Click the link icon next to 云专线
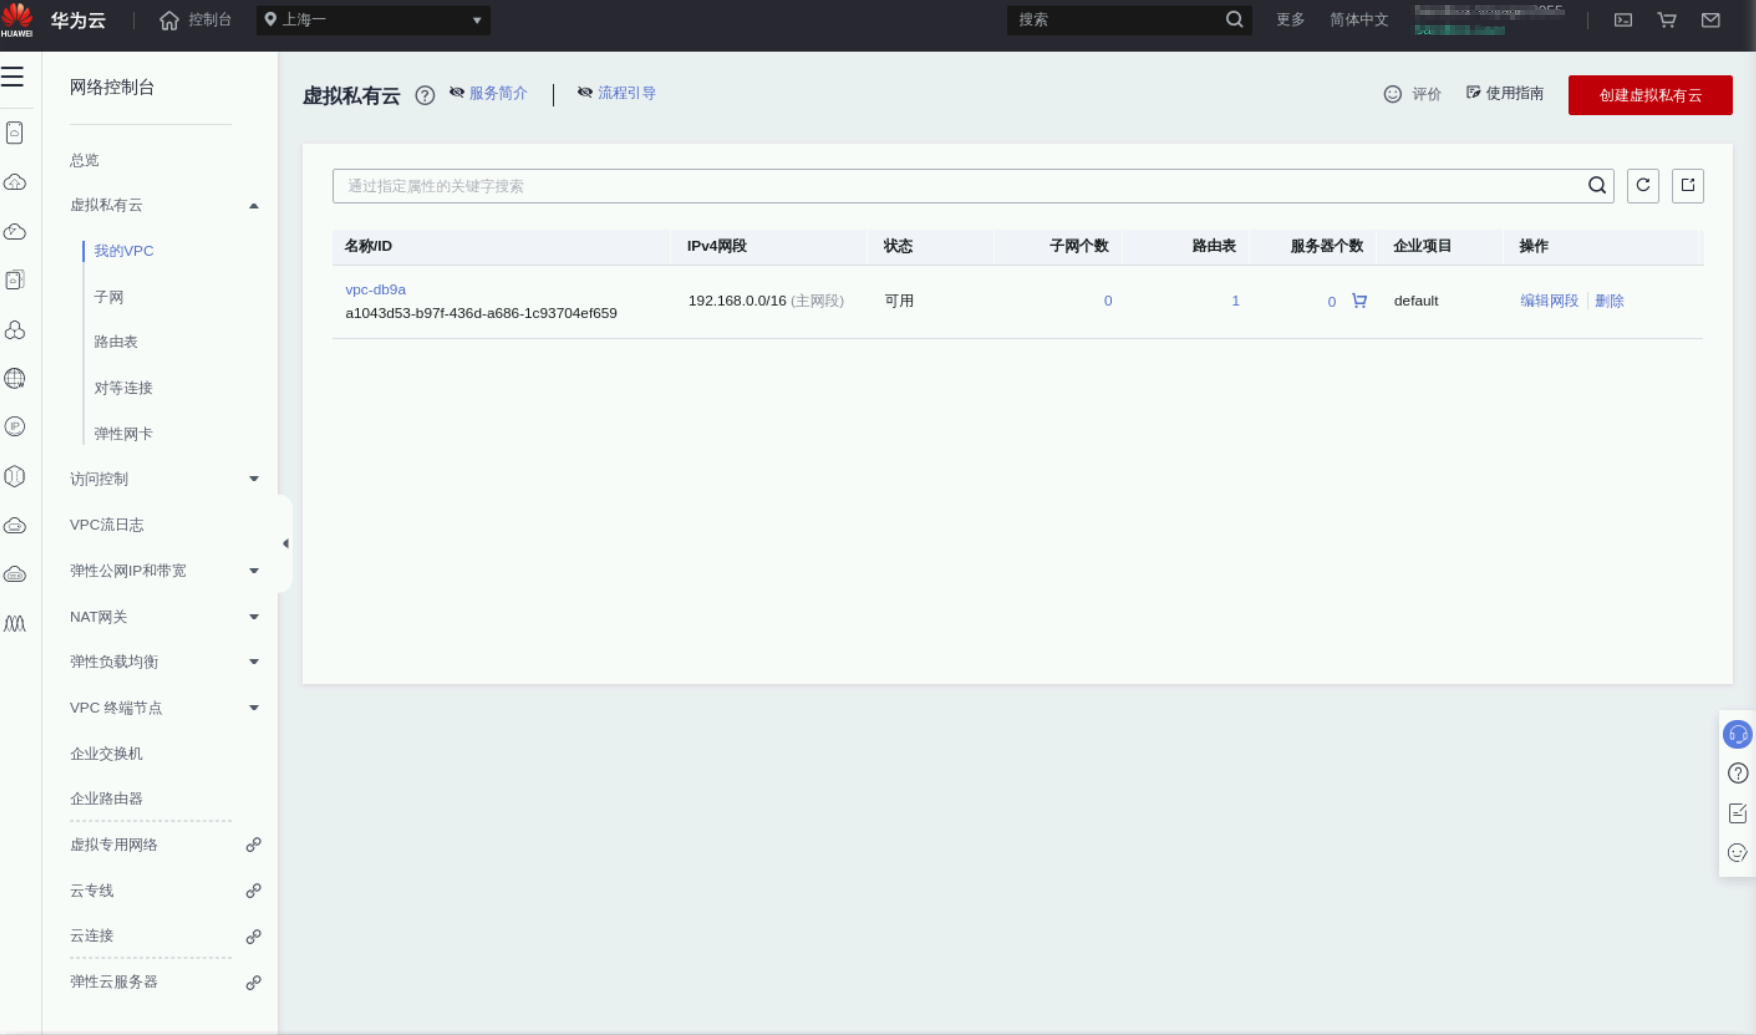Viewport: 1756px width, 1035px height. pos(254,891)
